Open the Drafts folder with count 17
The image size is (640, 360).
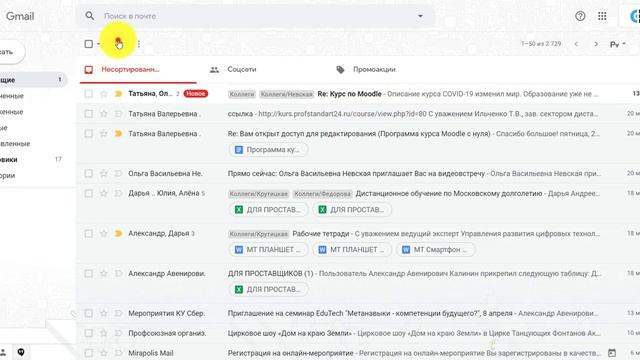click(x=33, y=160)
